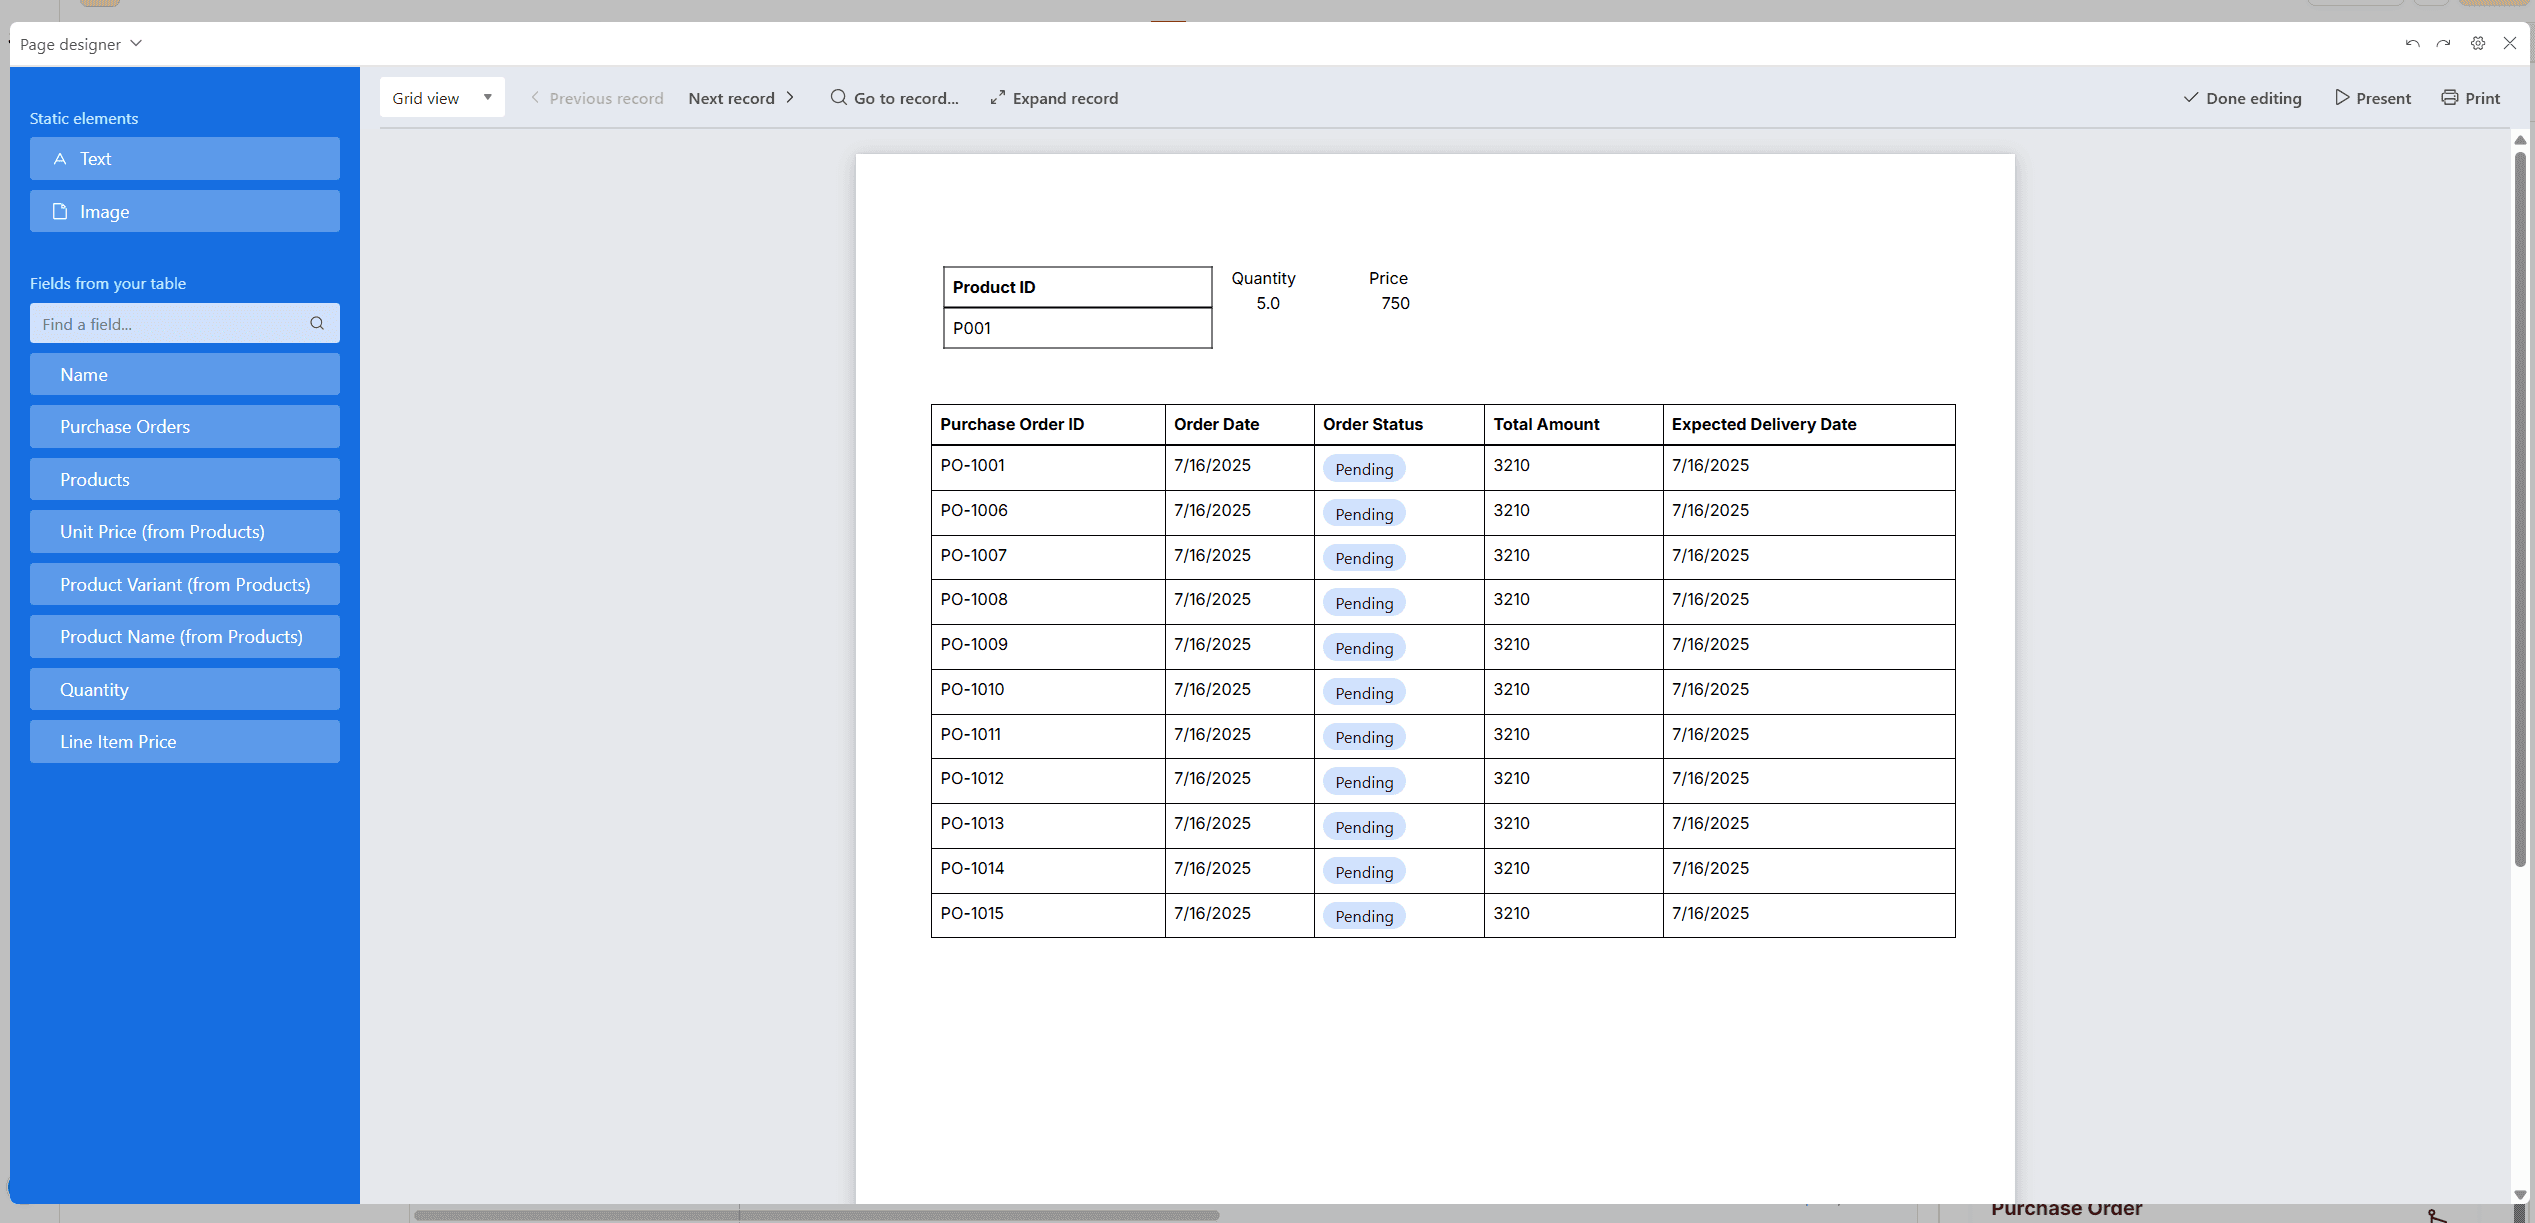Click Expand record arrows icon
Screen dimensions: 2535x1223
click(x=997, y=98)
